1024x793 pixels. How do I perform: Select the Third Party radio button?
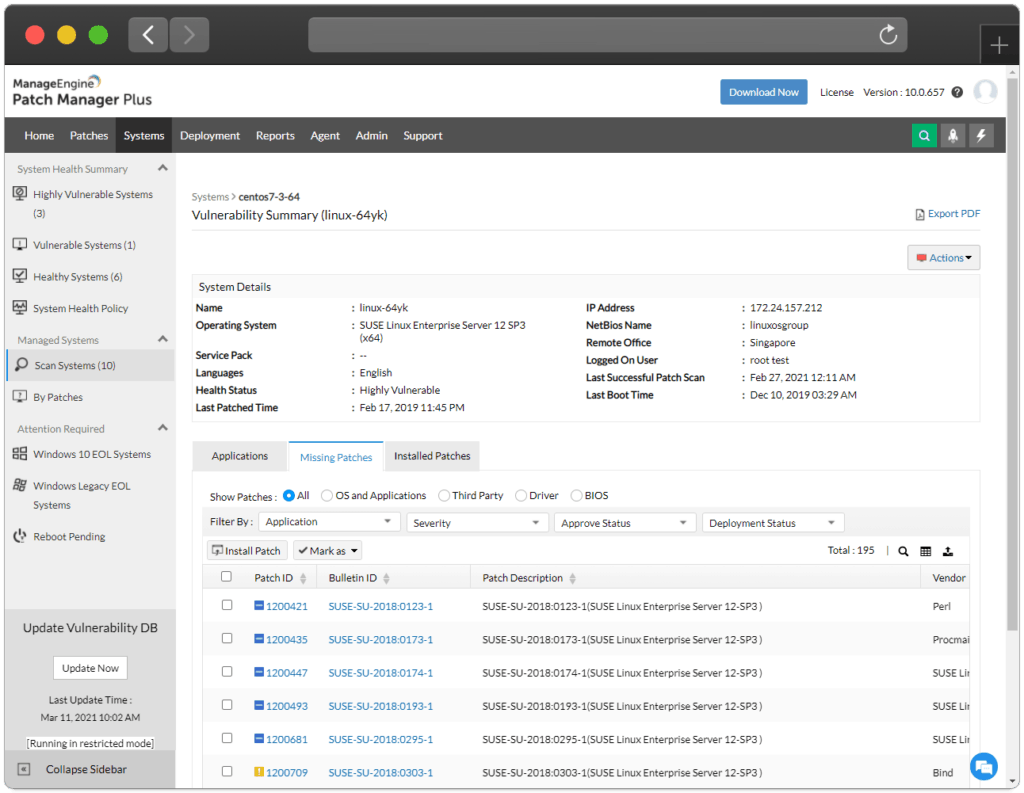point(444,496)
